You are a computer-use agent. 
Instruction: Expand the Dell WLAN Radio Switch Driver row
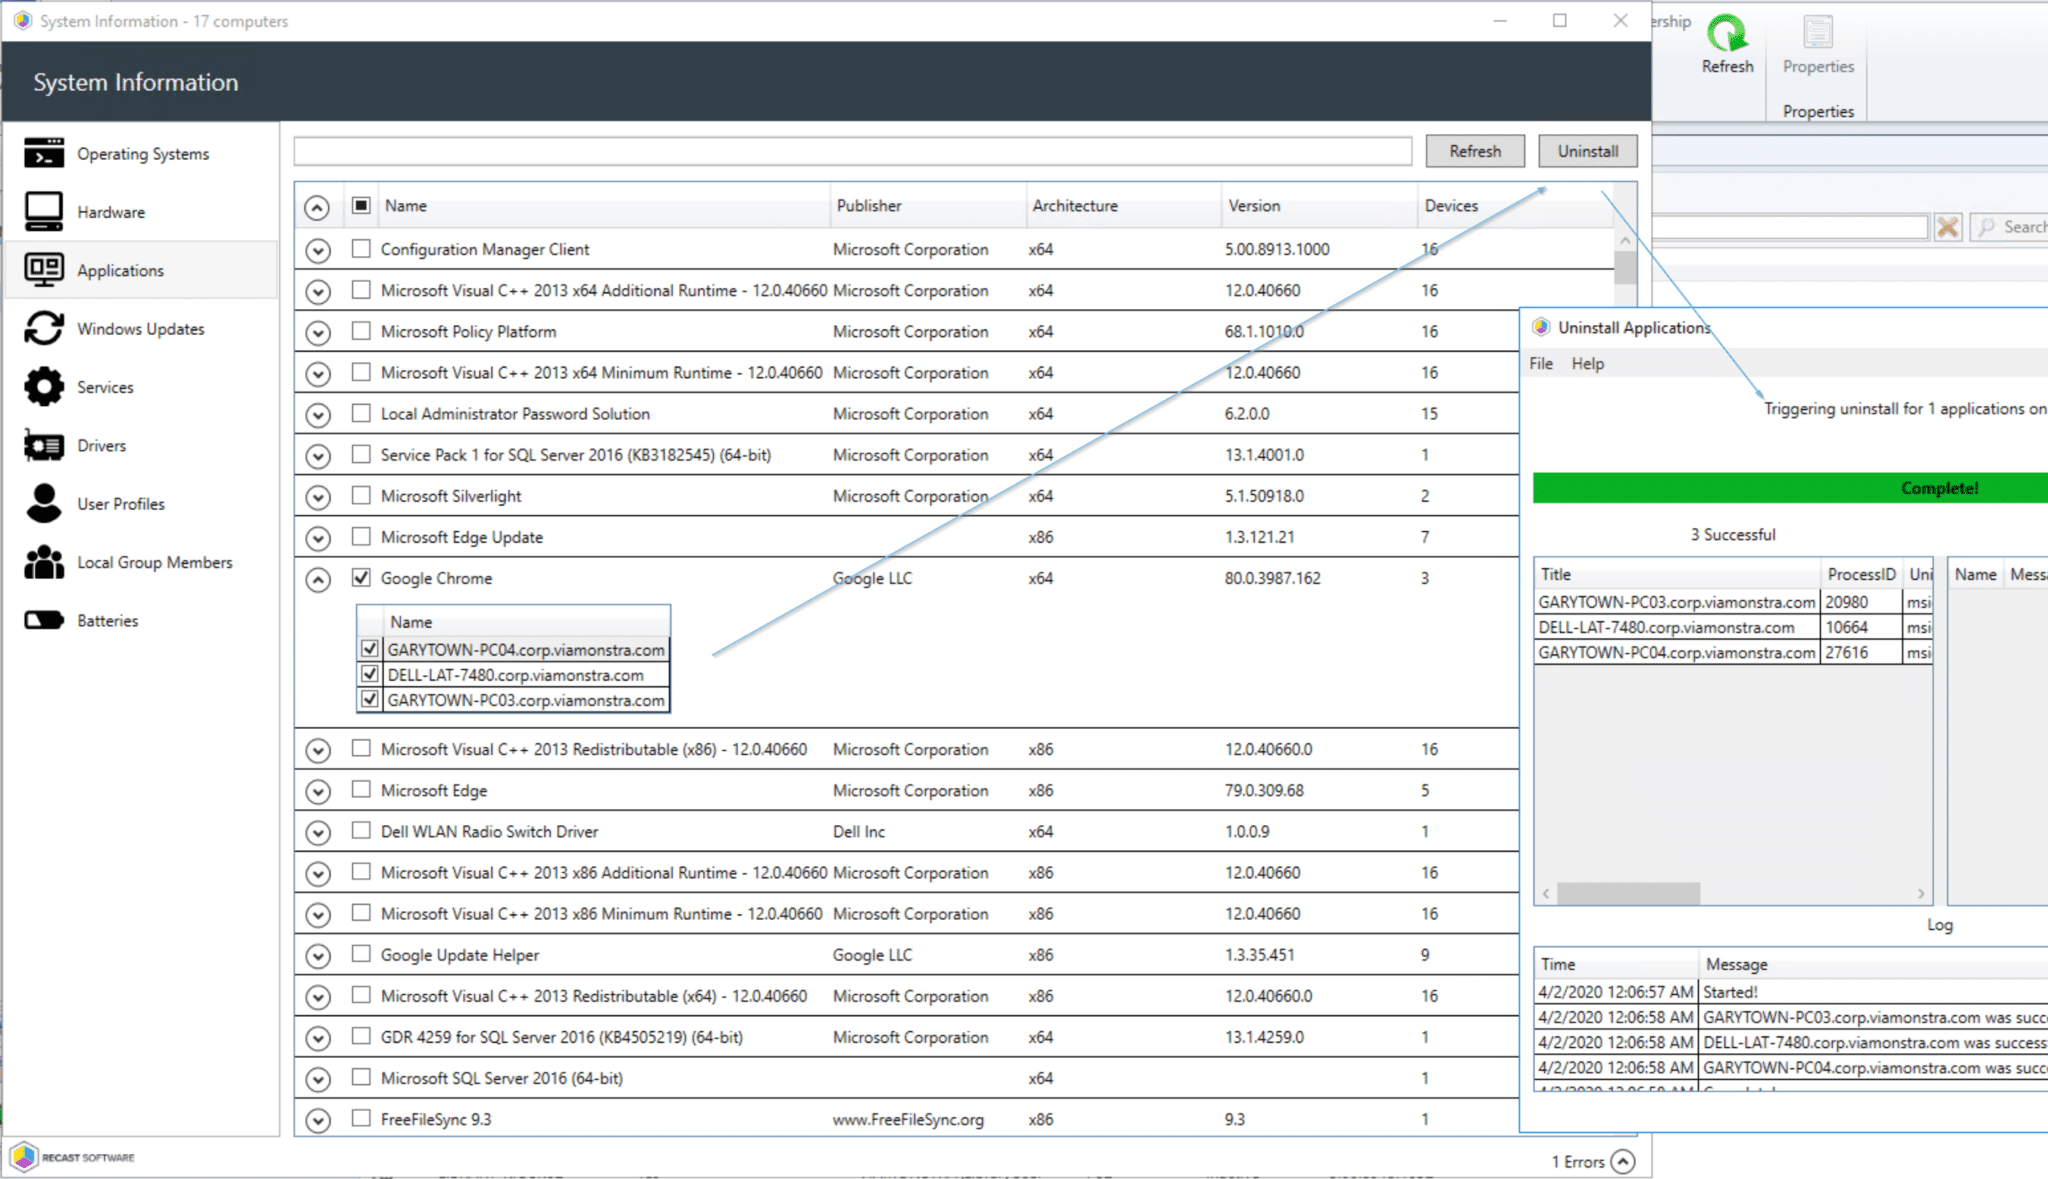(317, 832)
